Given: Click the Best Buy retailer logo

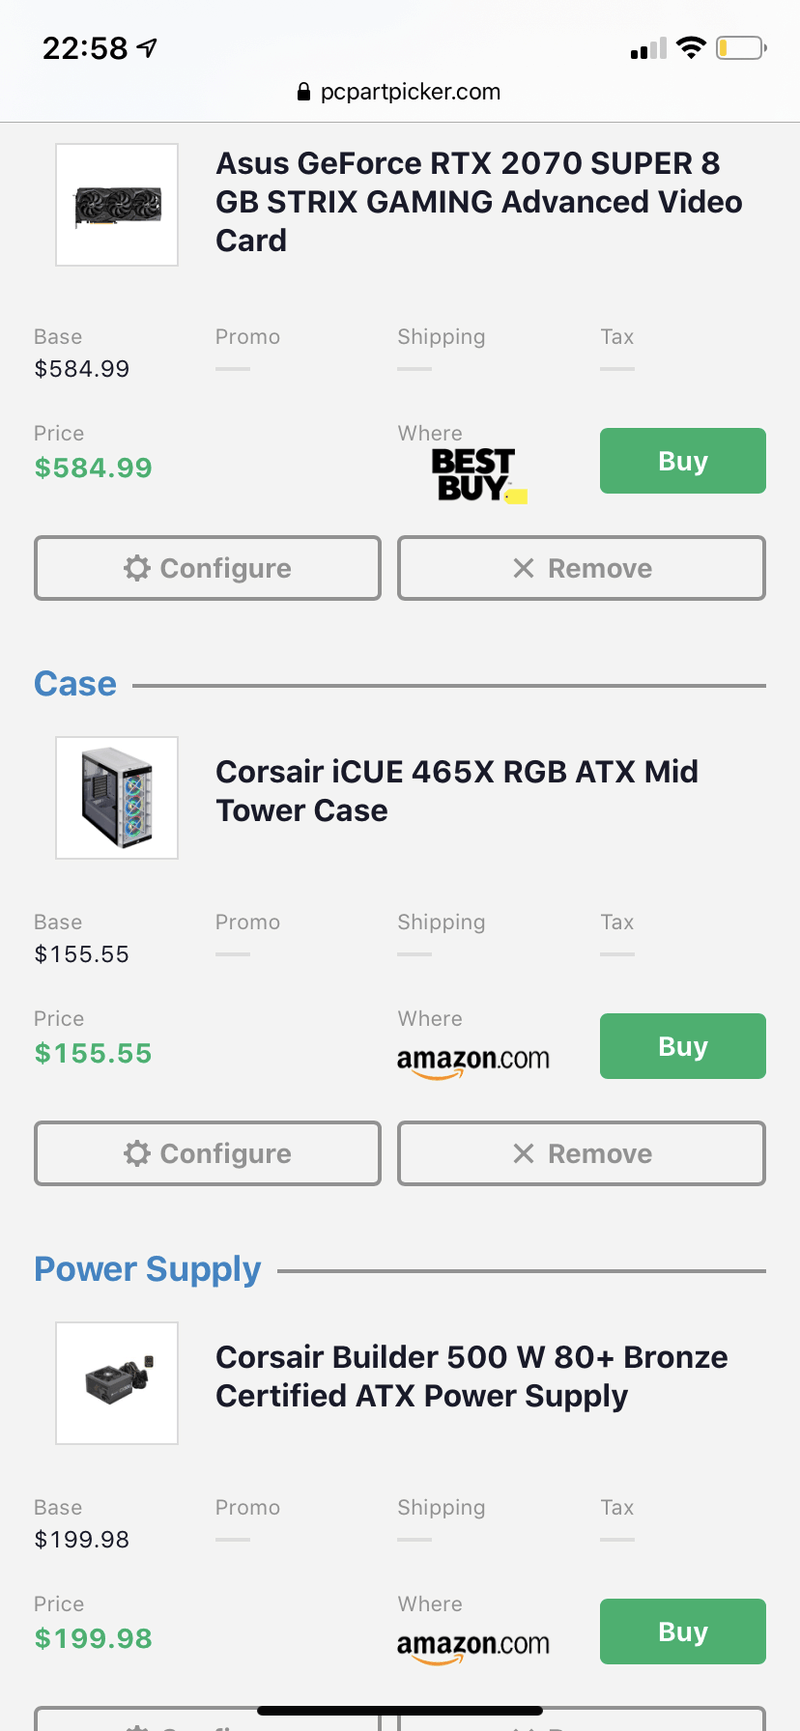Looking at the screenshot, I should (x=473, y=475).
